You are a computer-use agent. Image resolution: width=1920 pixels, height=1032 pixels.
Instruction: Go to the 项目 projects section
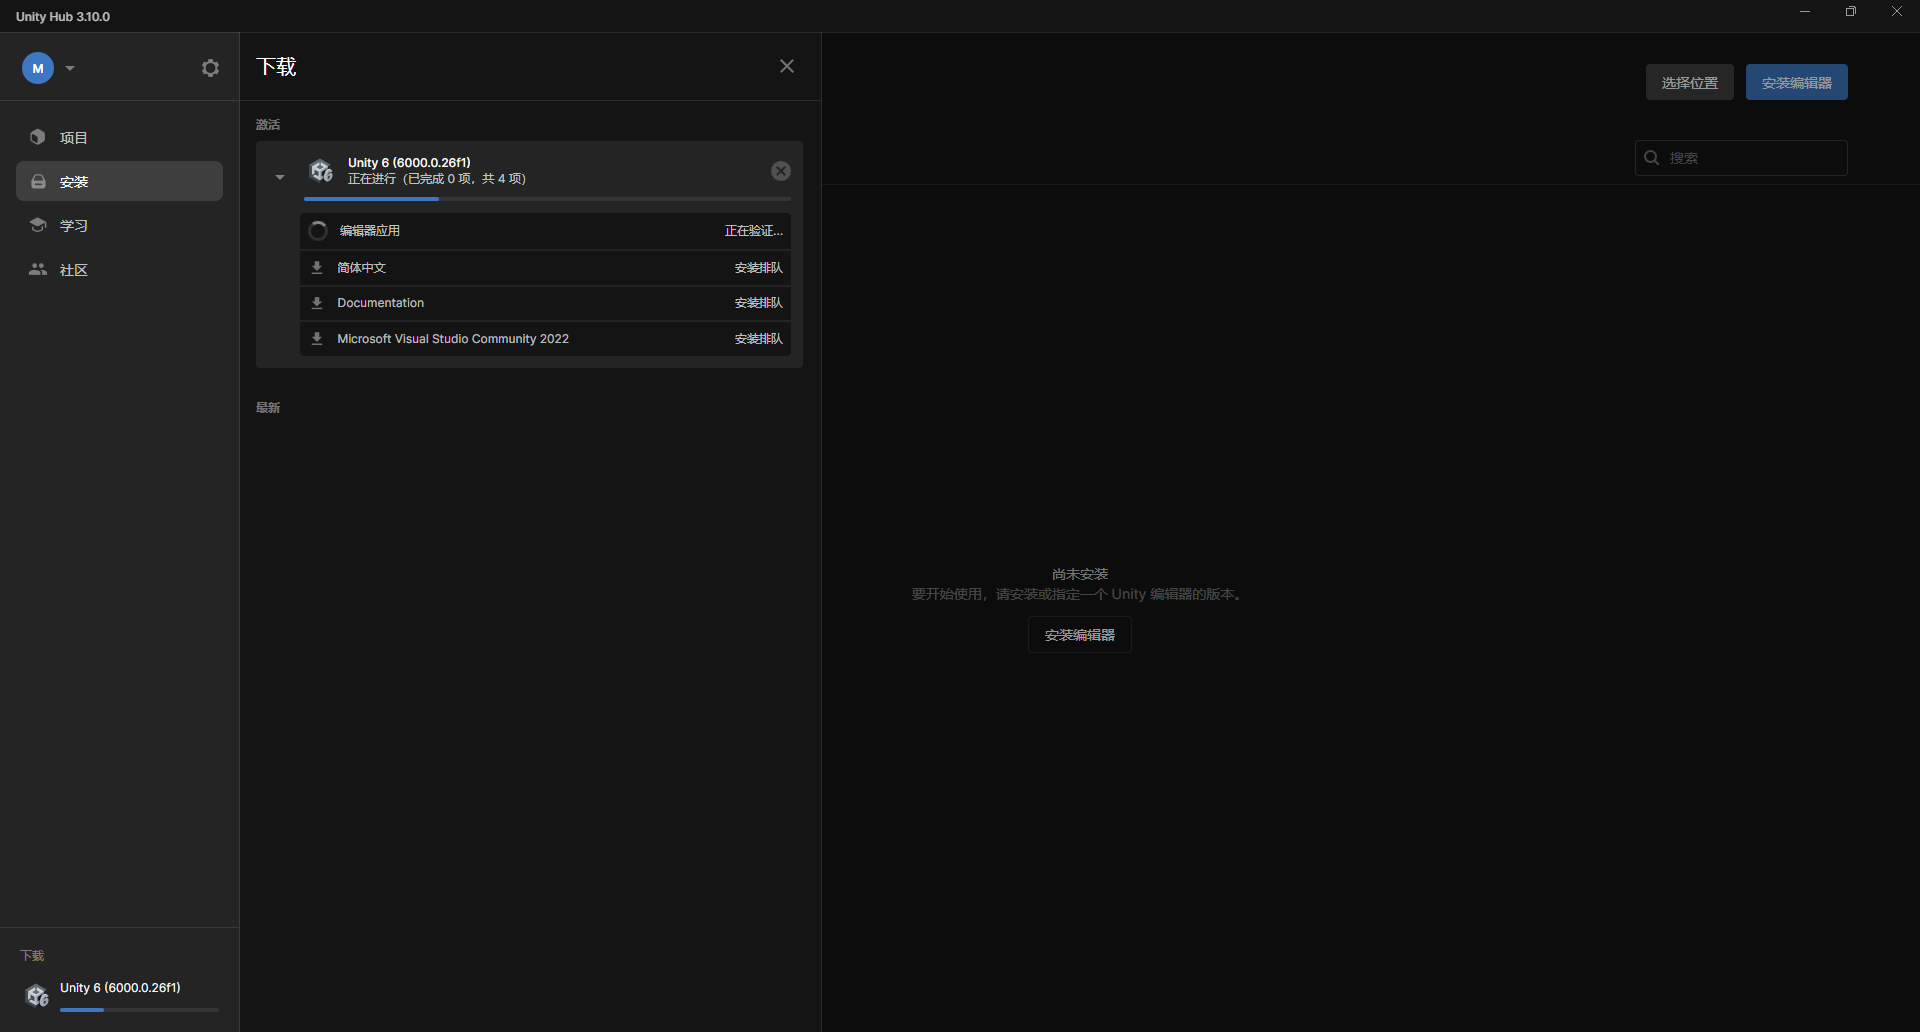(x=119, y=137)
